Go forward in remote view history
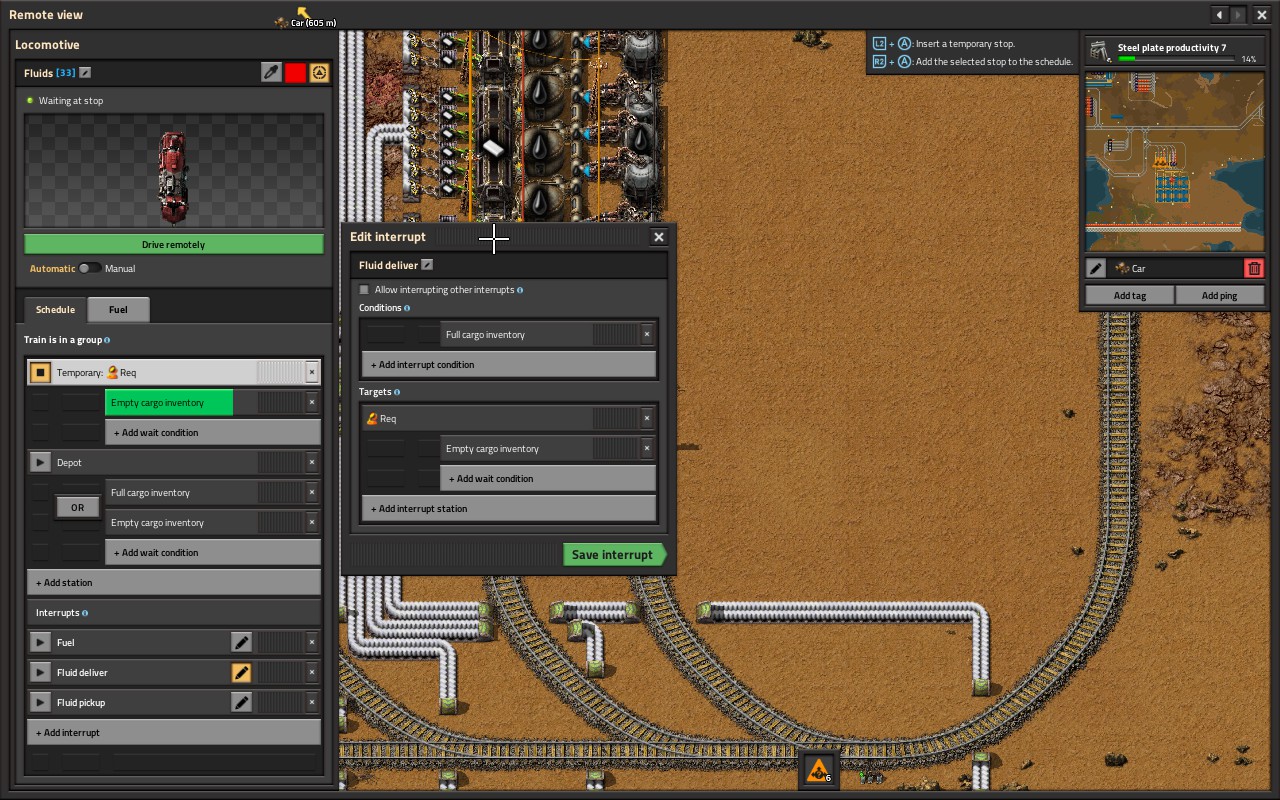1280x800 pixels. coord(1238,15)
